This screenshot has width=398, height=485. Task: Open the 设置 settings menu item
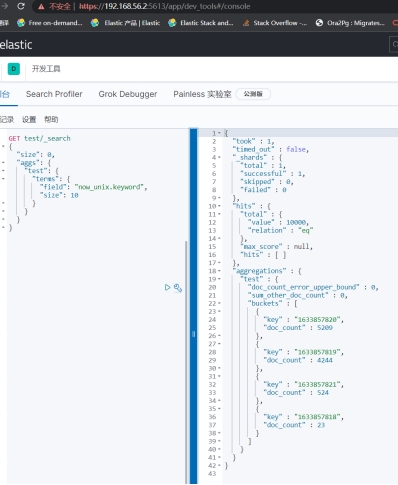[29, 119]
